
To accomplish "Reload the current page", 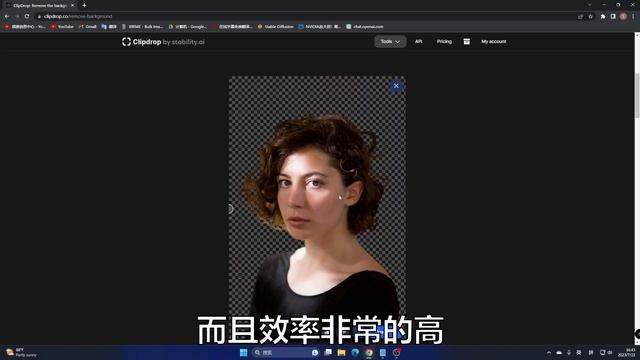I will [27, 16].
